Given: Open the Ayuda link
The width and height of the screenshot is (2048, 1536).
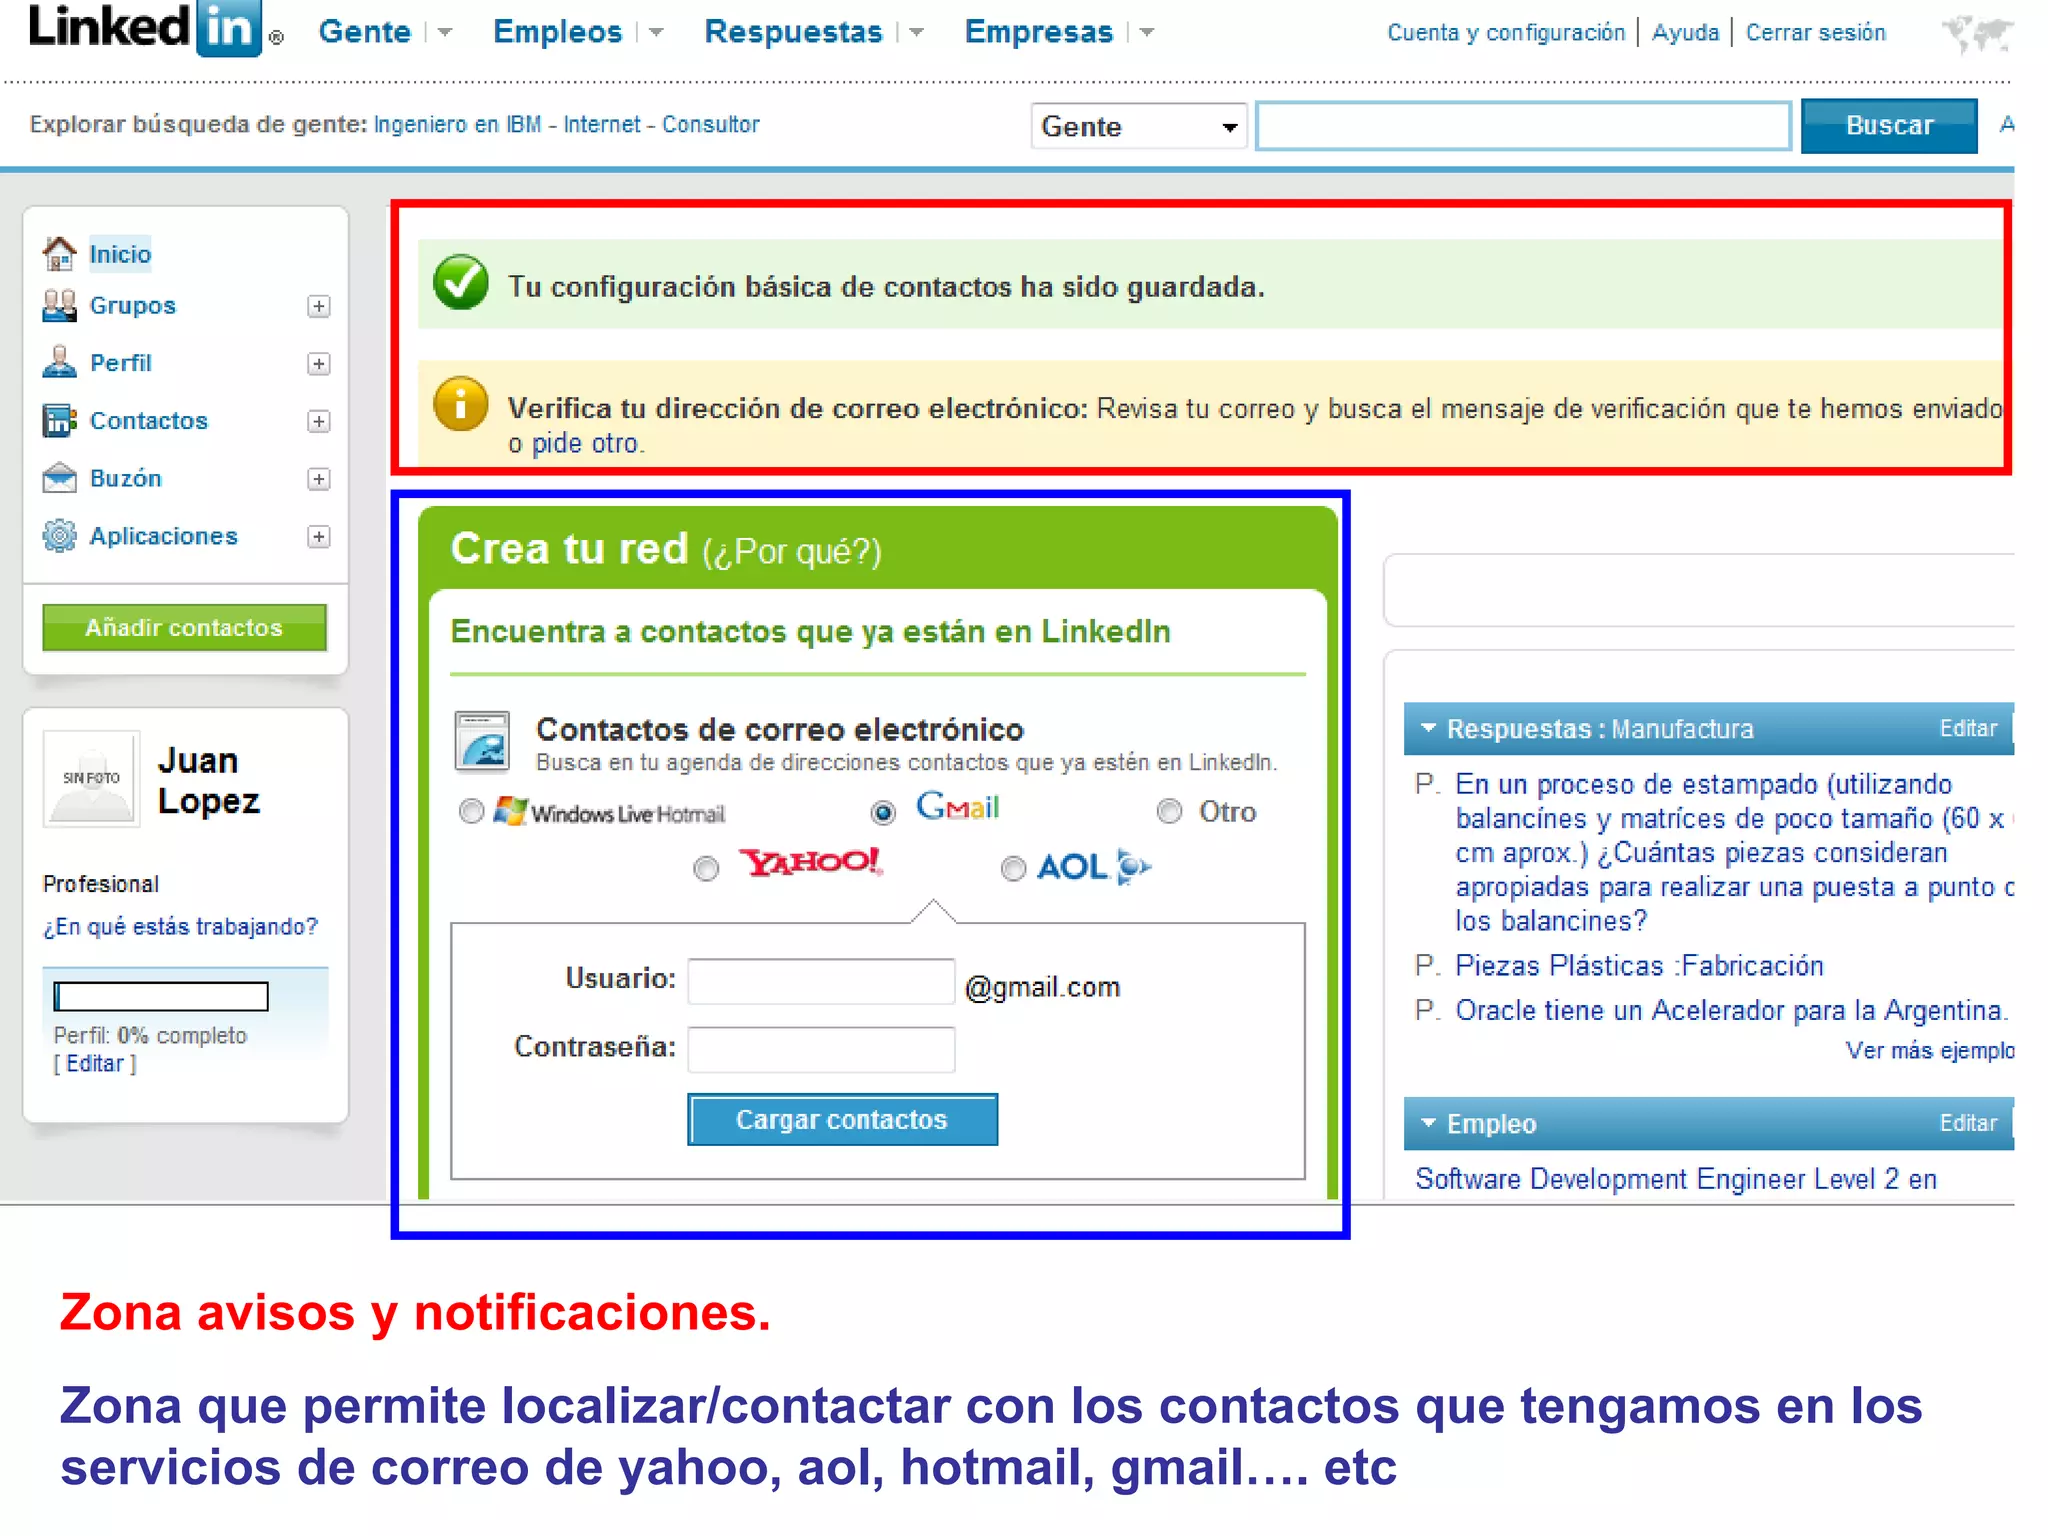Looking at the screenshot, I should [1685, 33].
